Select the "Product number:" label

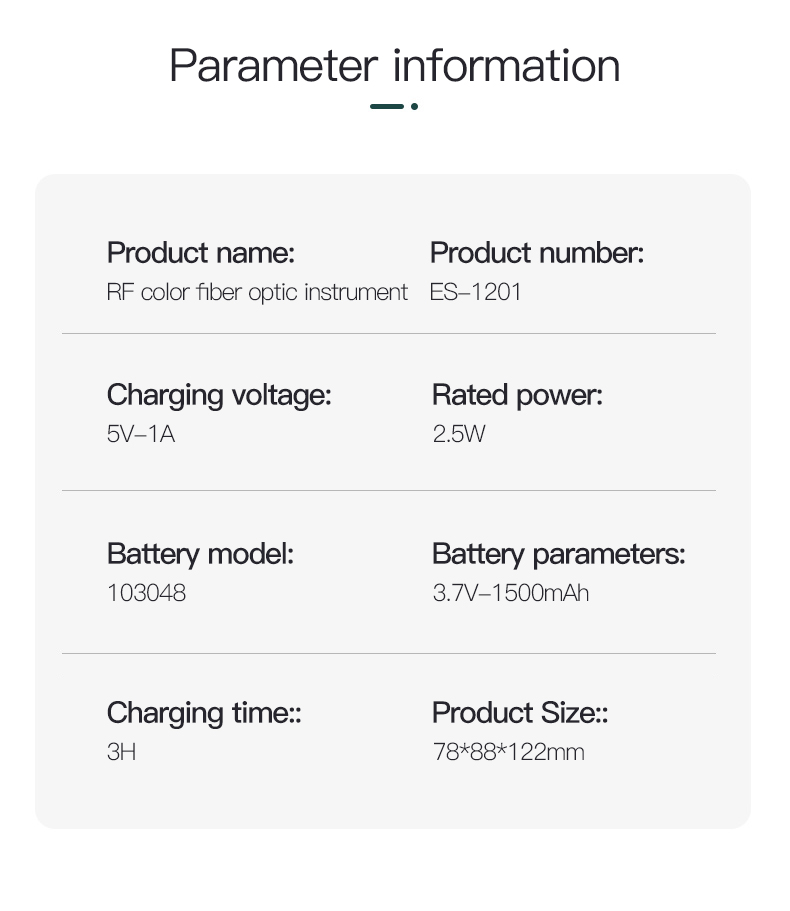tap(537, 253)
